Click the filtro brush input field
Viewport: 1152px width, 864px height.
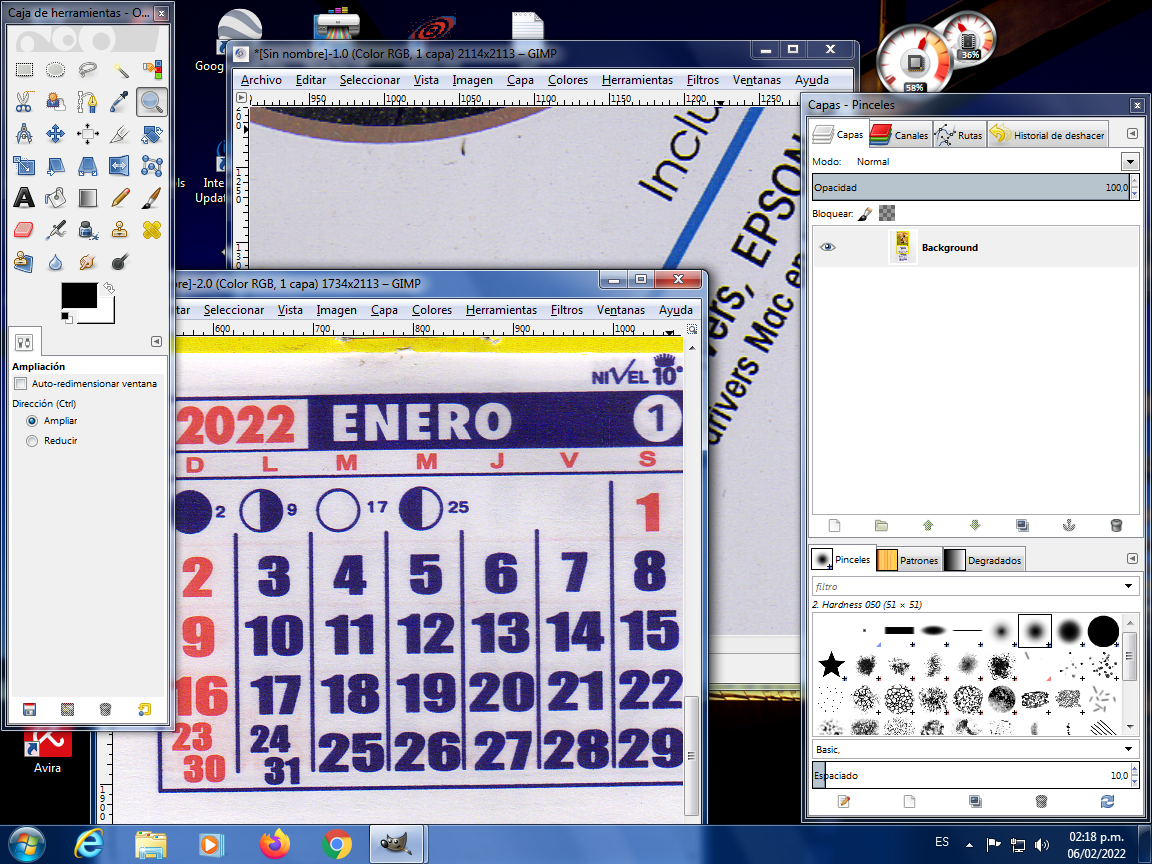(966, 586)
